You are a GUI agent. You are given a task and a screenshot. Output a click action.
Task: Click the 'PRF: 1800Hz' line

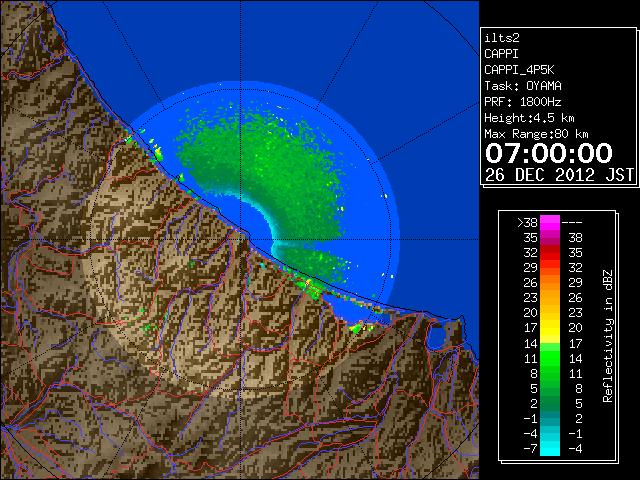point(523,102)
